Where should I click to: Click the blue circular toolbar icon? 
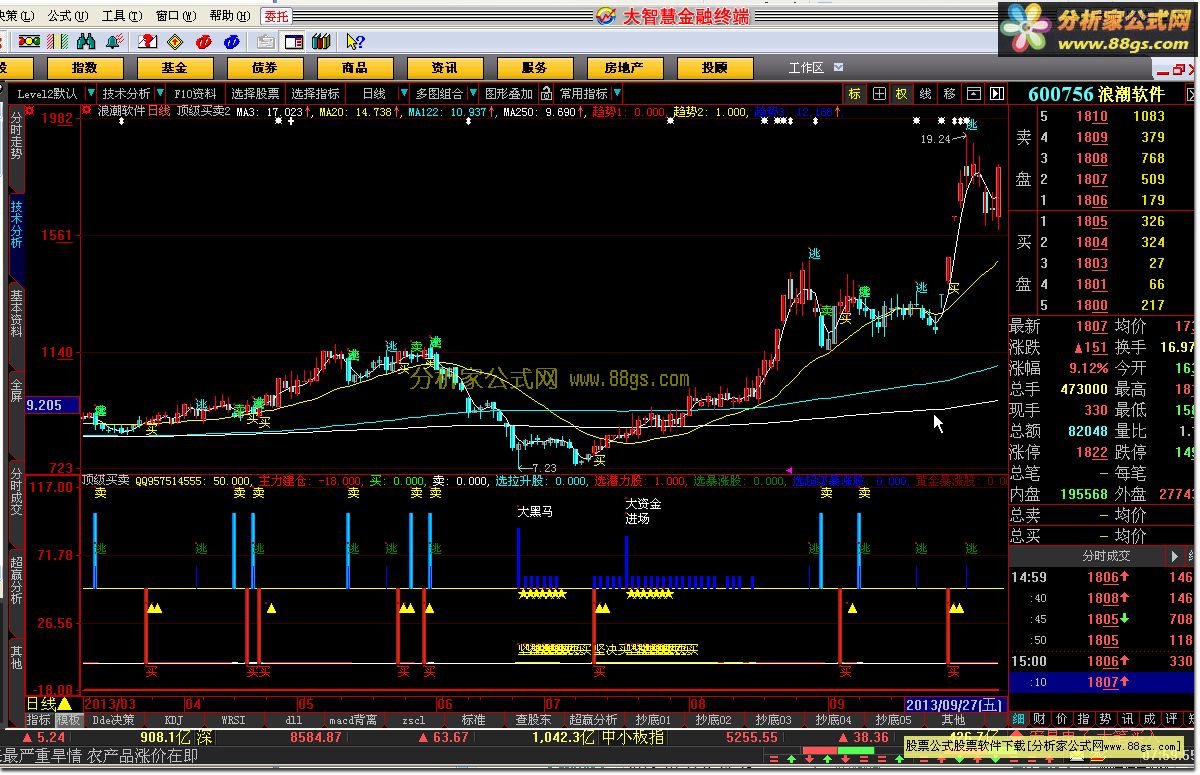pos(232,41)
